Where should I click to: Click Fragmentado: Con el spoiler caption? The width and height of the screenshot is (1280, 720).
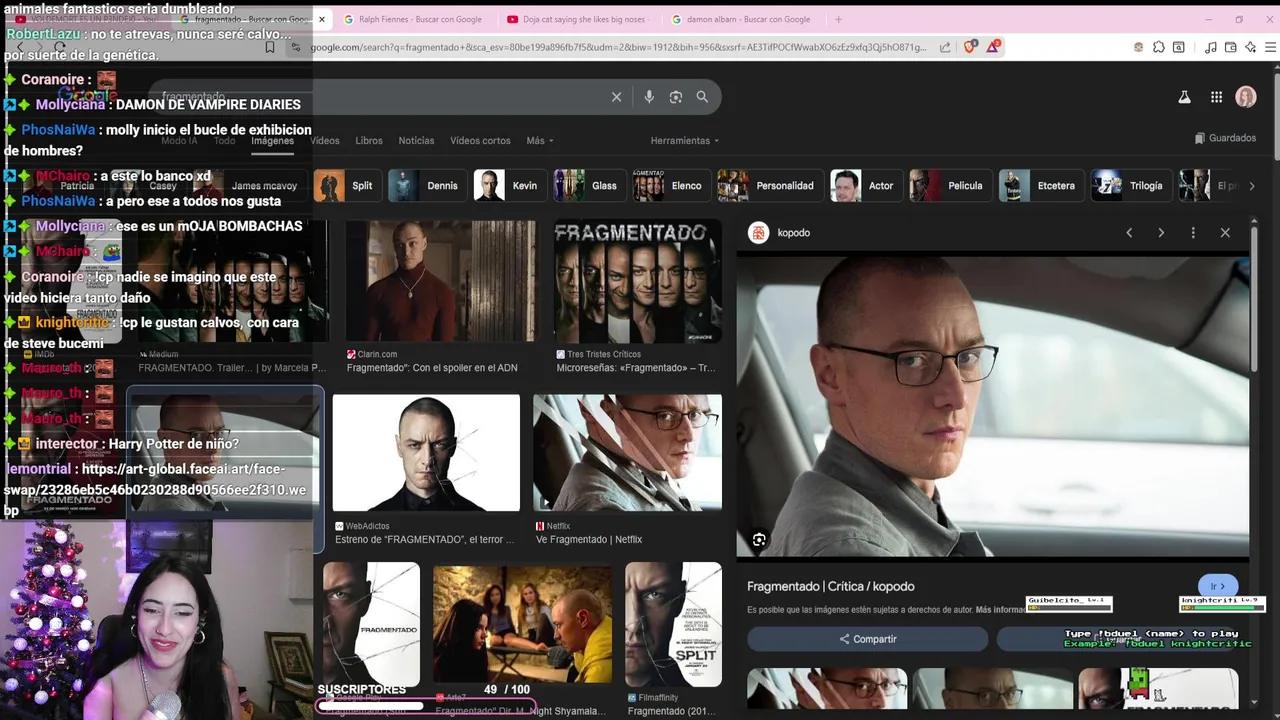432,368
